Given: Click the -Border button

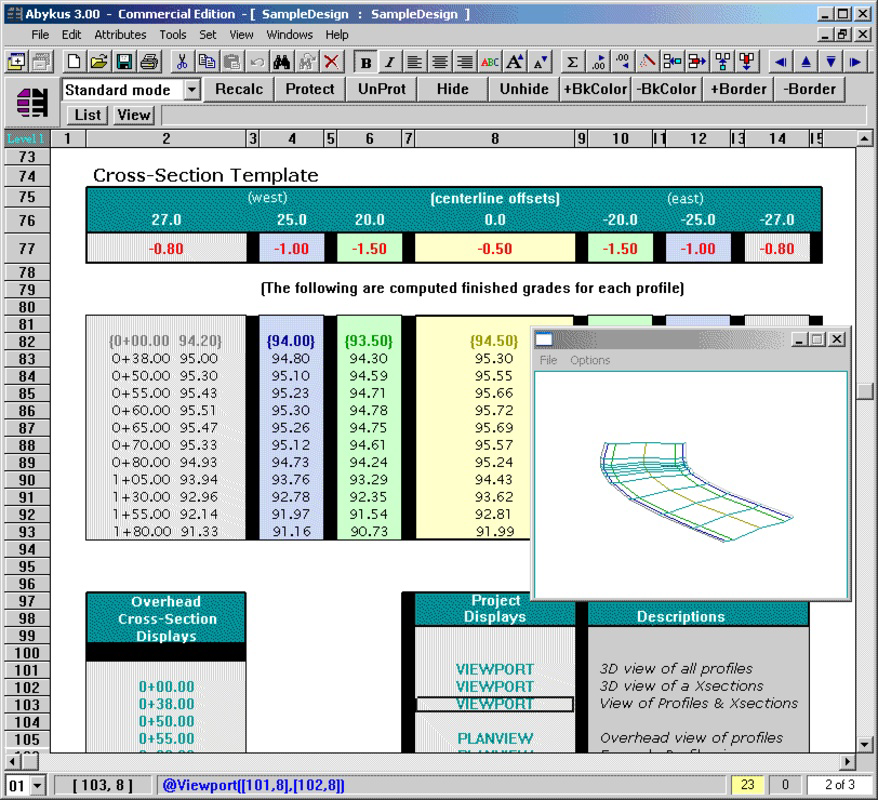Looking at the screenshot, I should coord(809,89).
